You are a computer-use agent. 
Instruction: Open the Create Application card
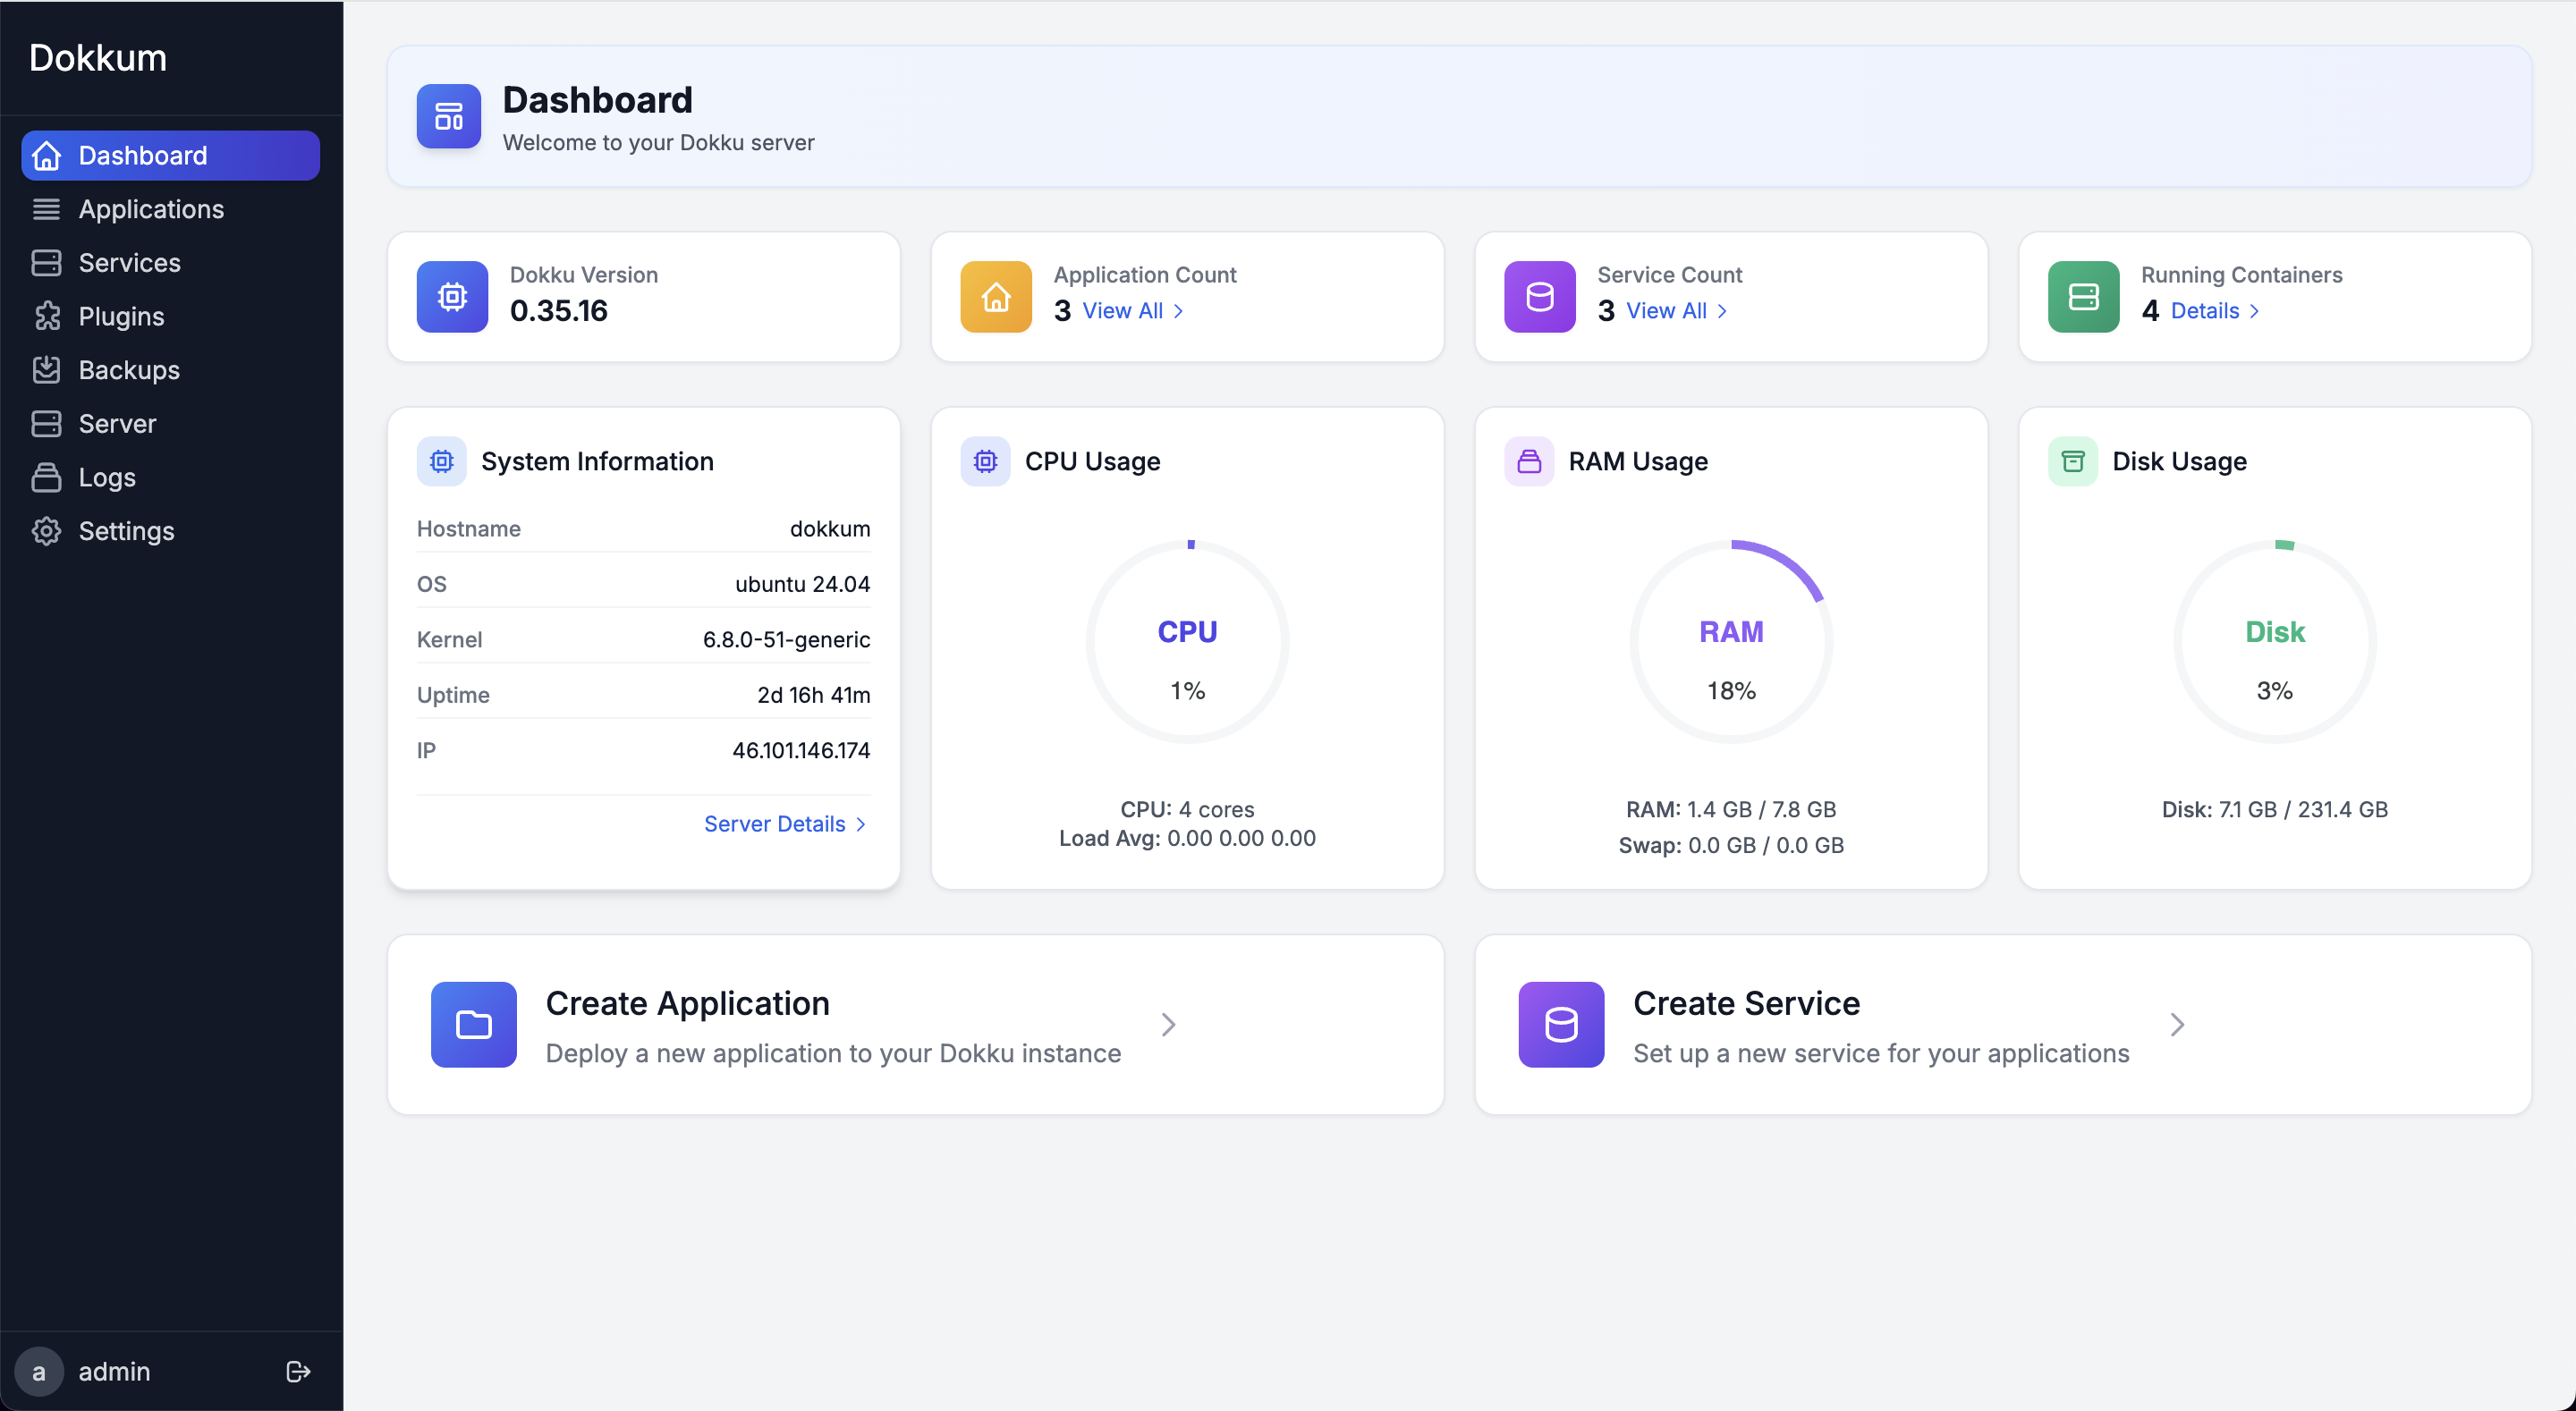pos(914,1024)
